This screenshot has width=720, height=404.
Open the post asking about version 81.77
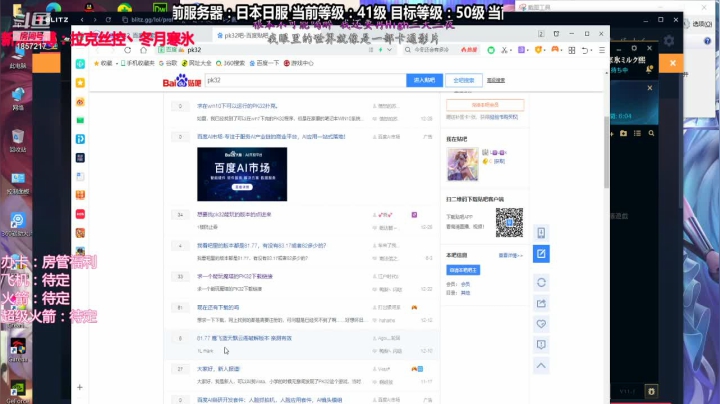coord(261,246)
